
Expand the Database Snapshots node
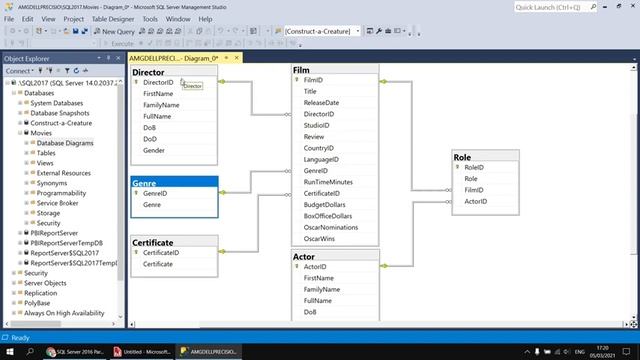click(20, 113)
